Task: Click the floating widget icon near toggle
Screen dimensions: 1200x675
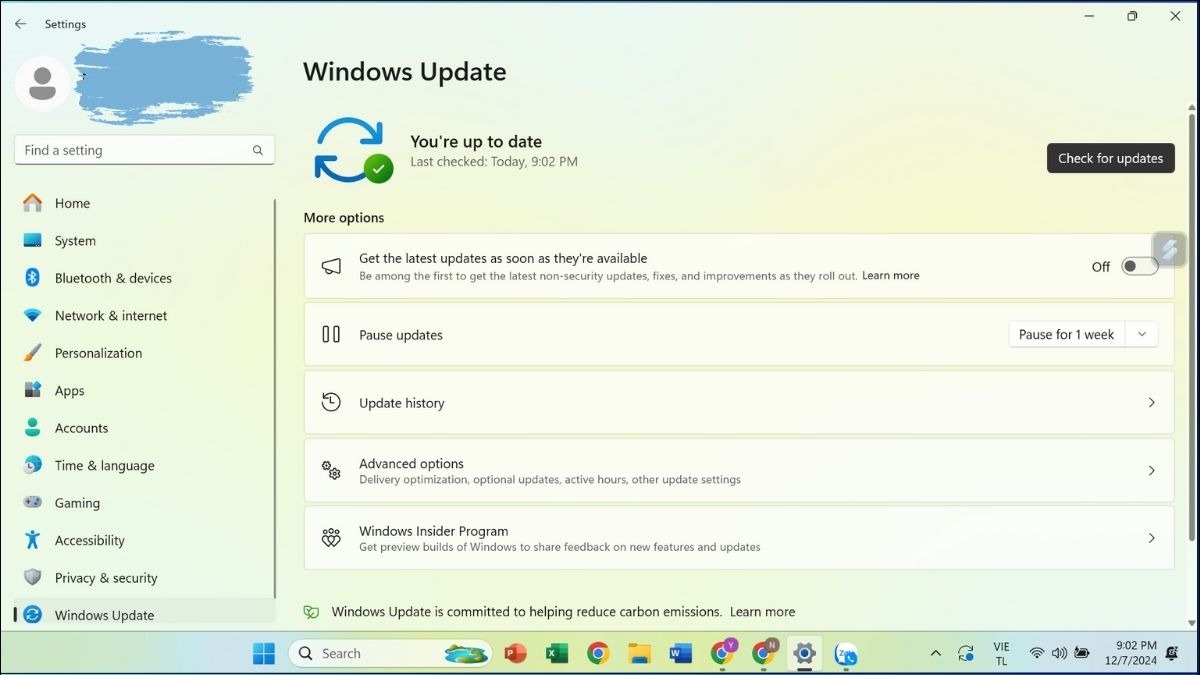Action: click(1169, 249)
